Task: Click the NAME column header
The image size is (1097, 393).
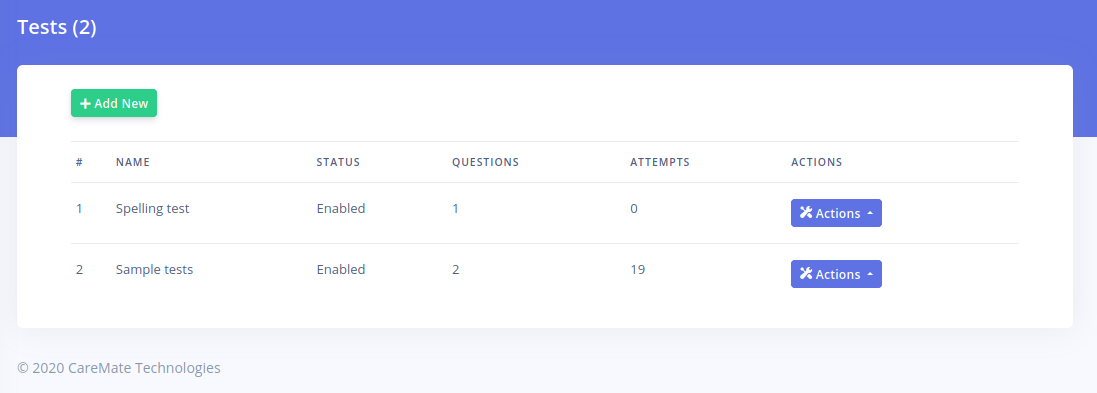Action: [133, 162]
